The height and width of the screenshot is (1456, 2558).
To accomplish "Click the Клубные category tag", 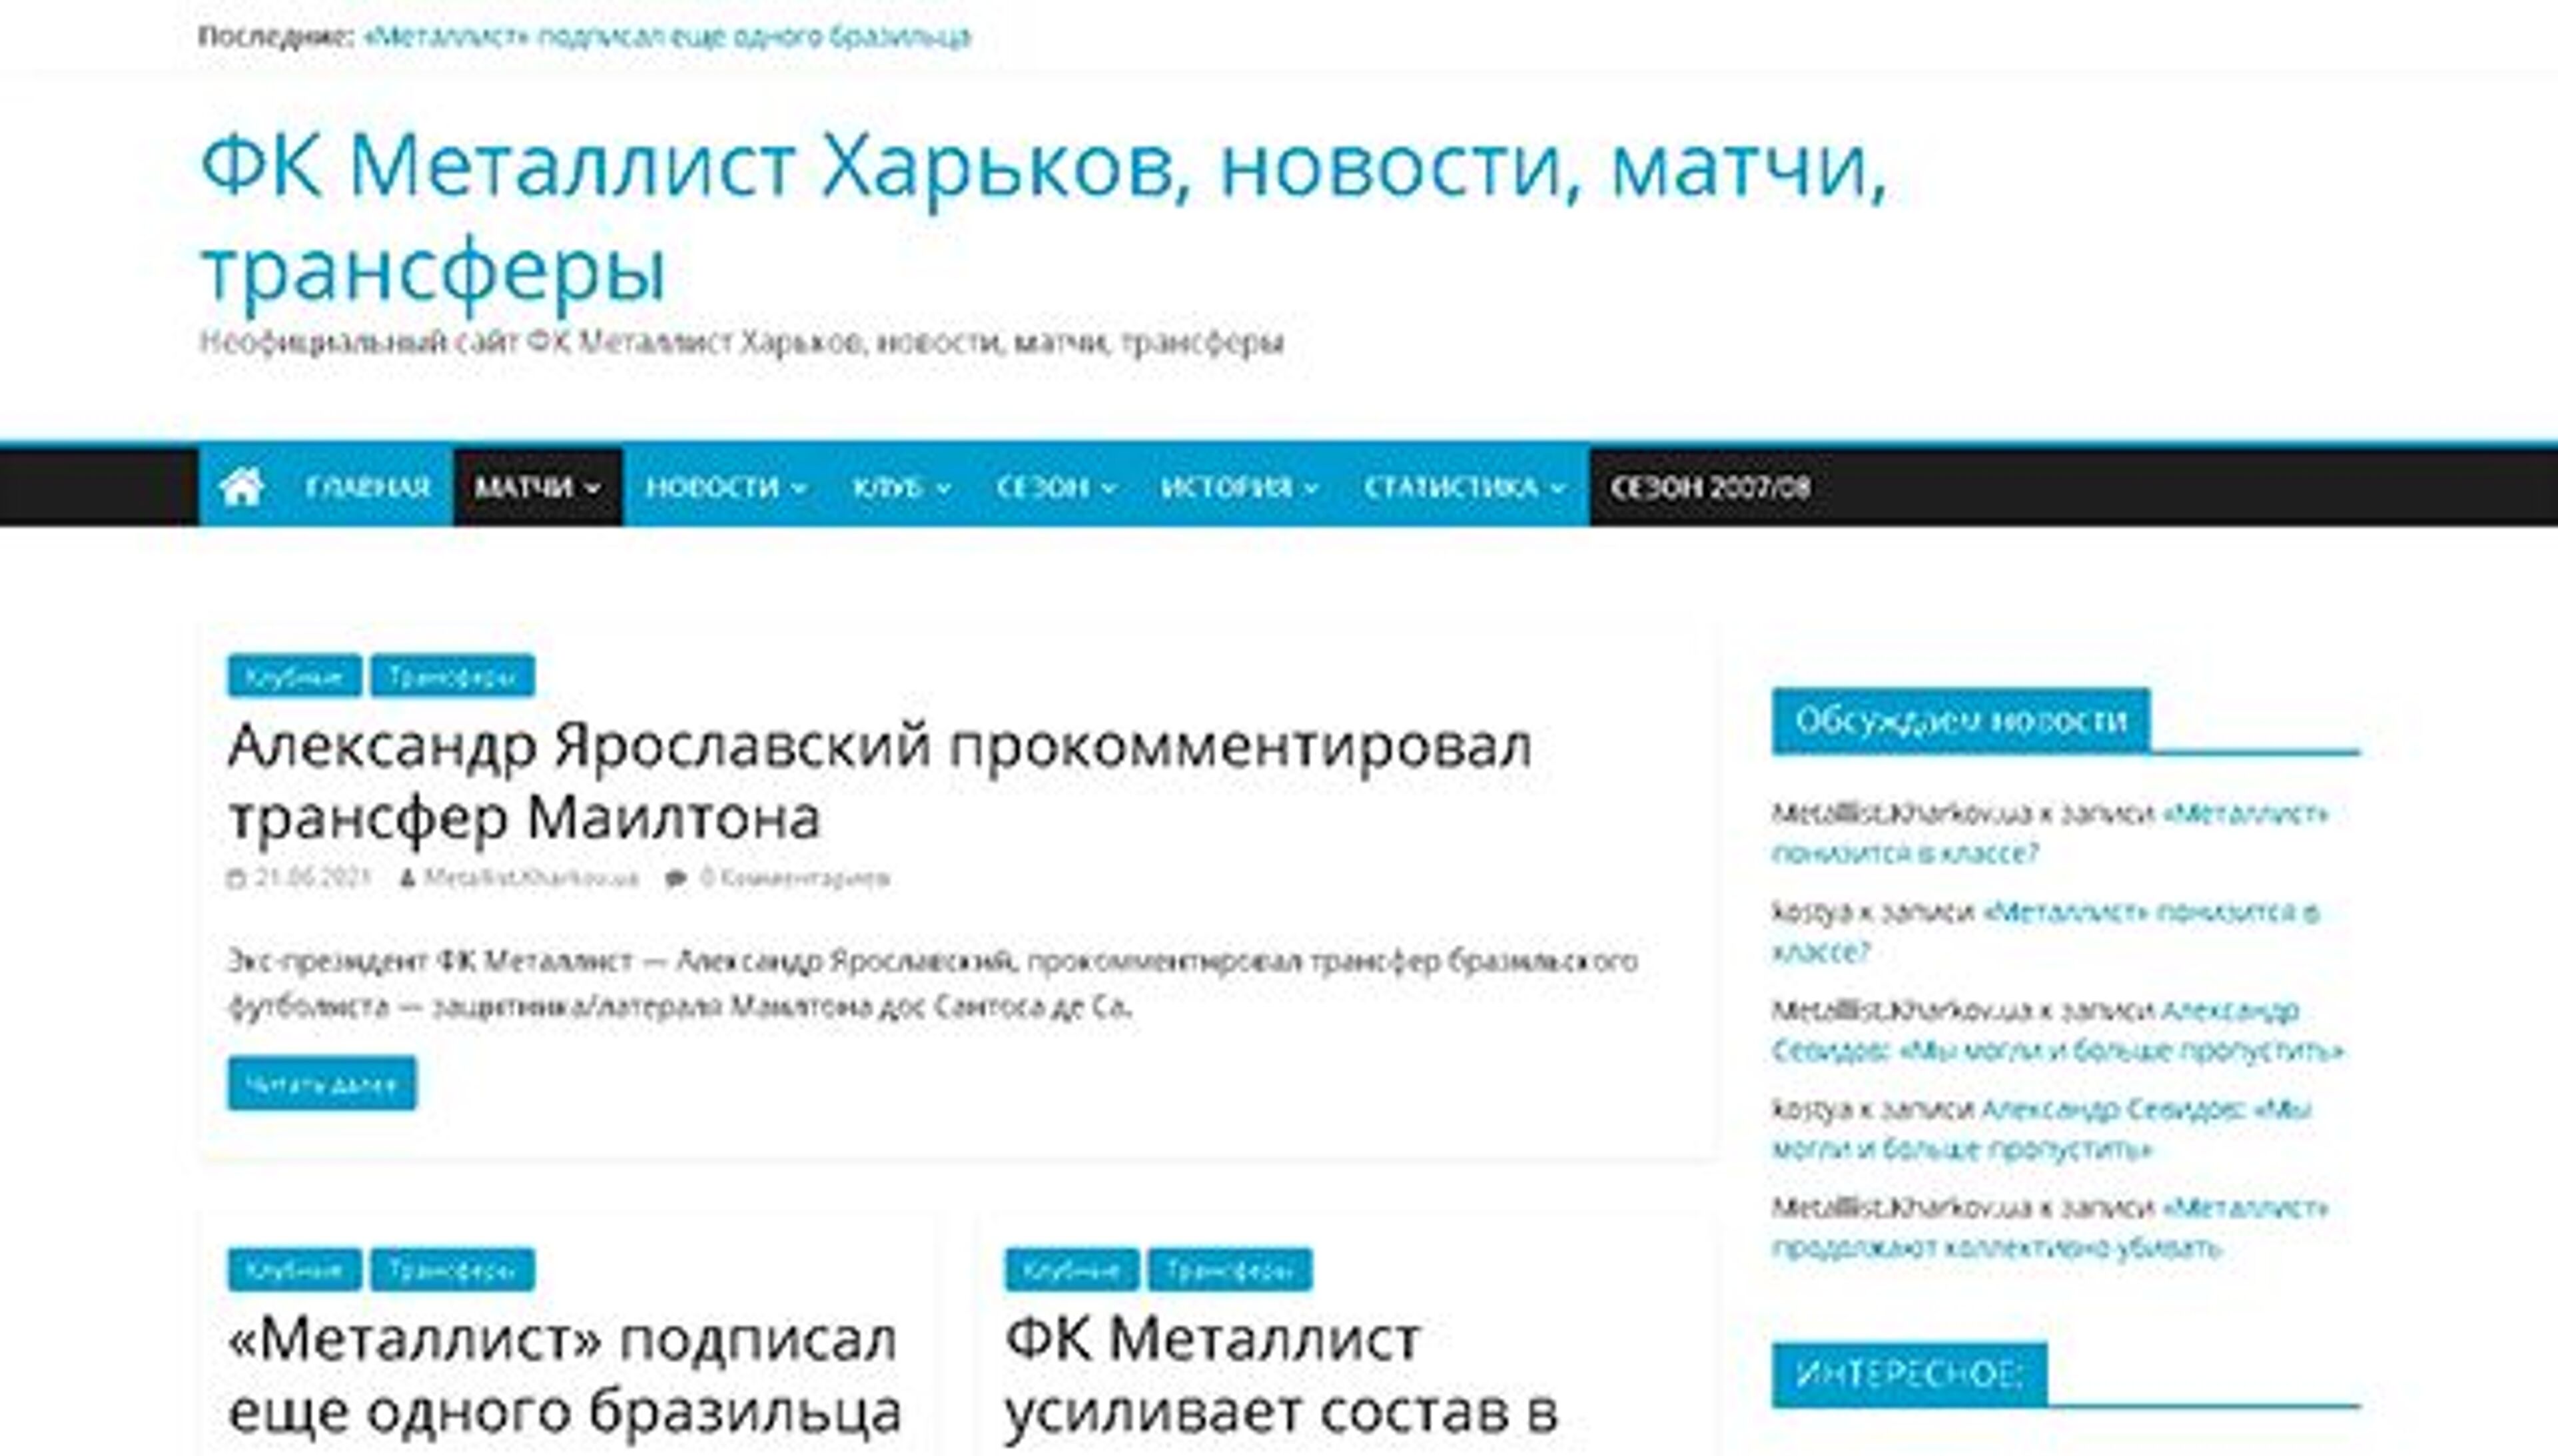I will pos(295,676).
